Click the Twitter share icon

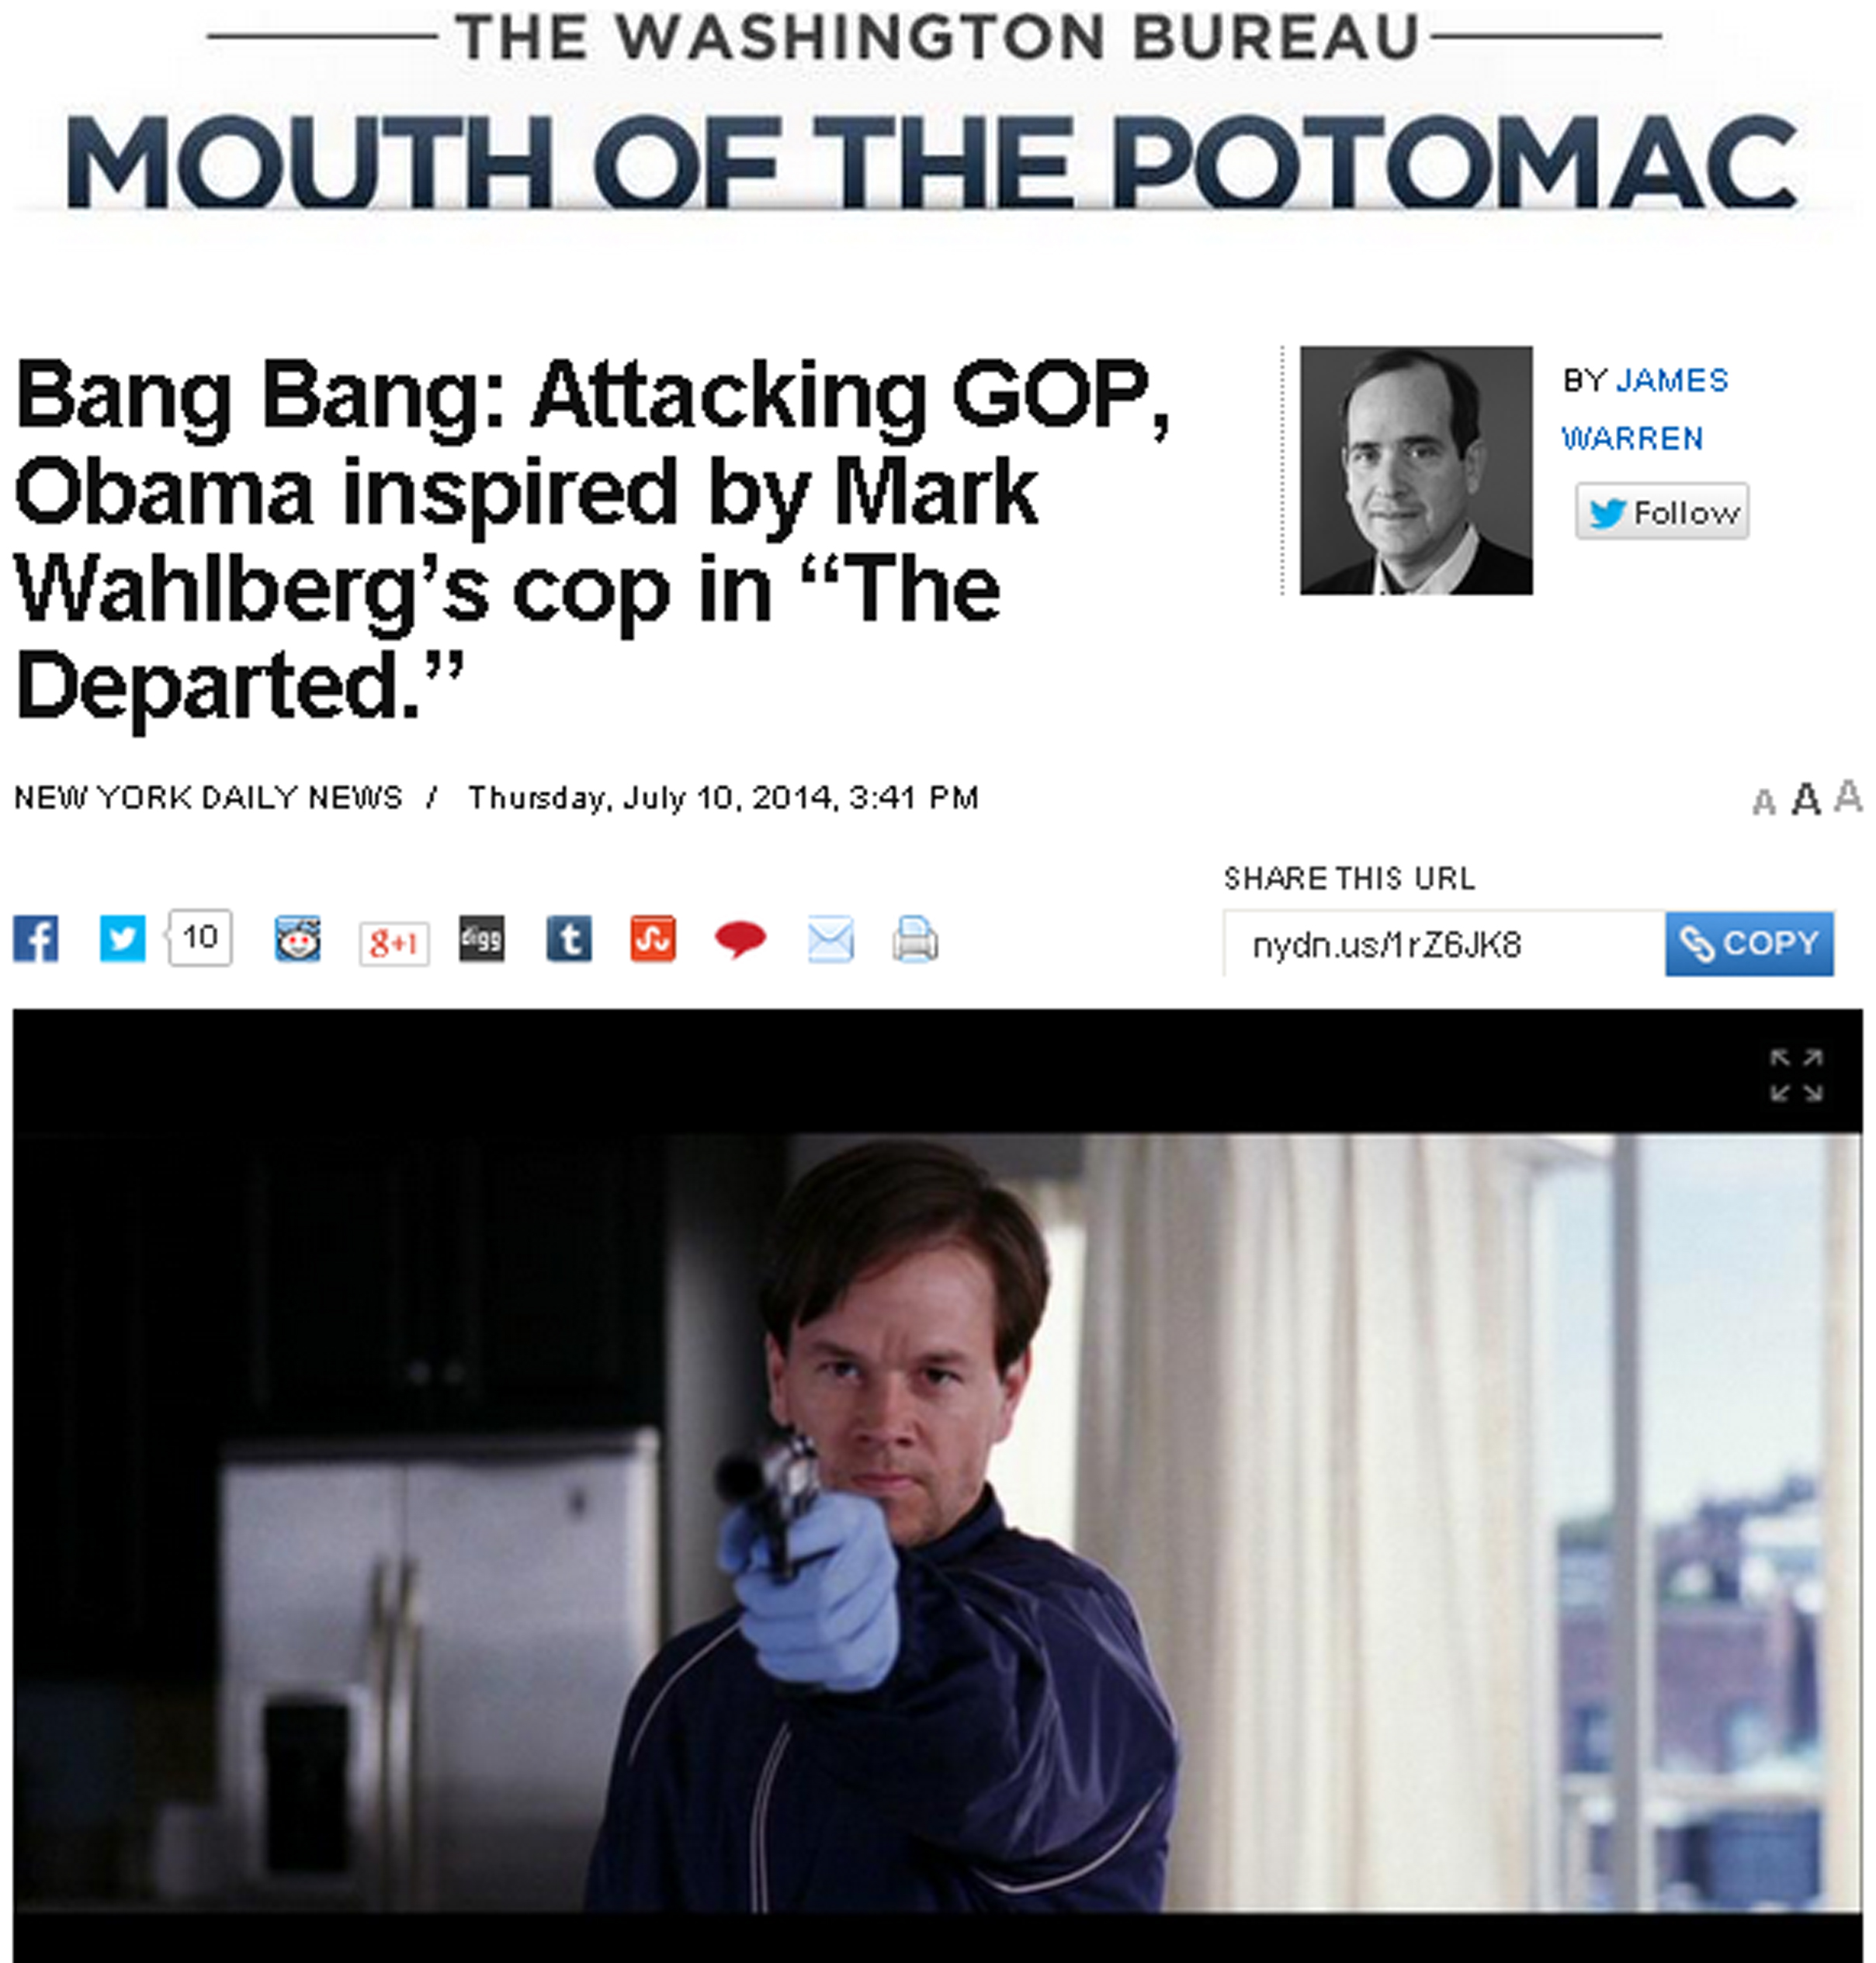(x=122, y=939)
